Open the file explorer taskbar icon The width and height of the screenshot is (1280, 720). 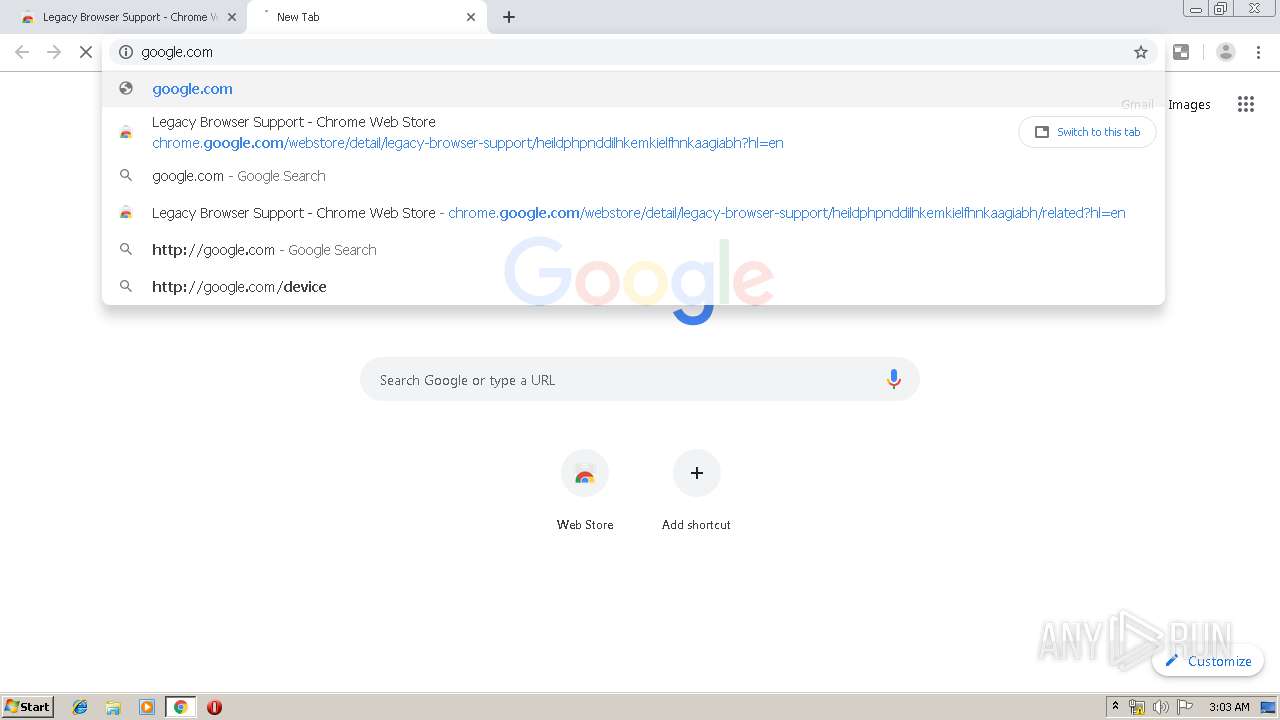[x=113, y=707]
